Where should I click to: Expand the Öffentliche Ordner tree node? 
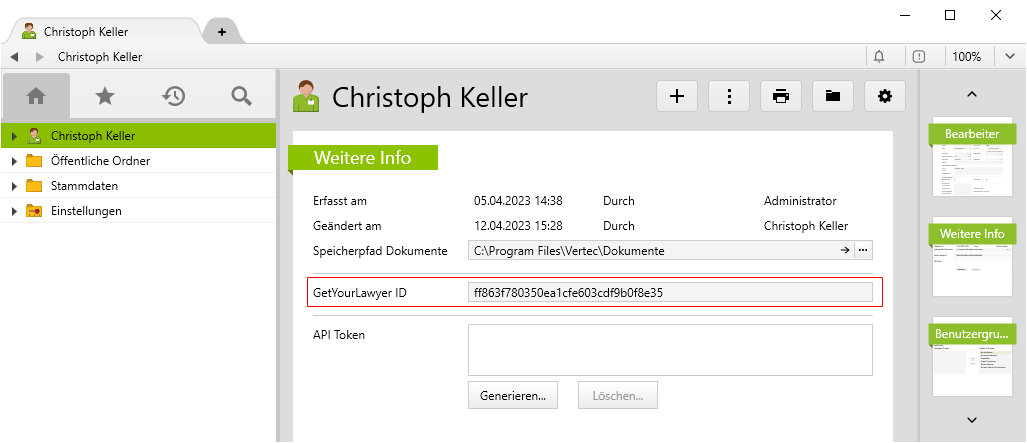(x=14, y=161)
